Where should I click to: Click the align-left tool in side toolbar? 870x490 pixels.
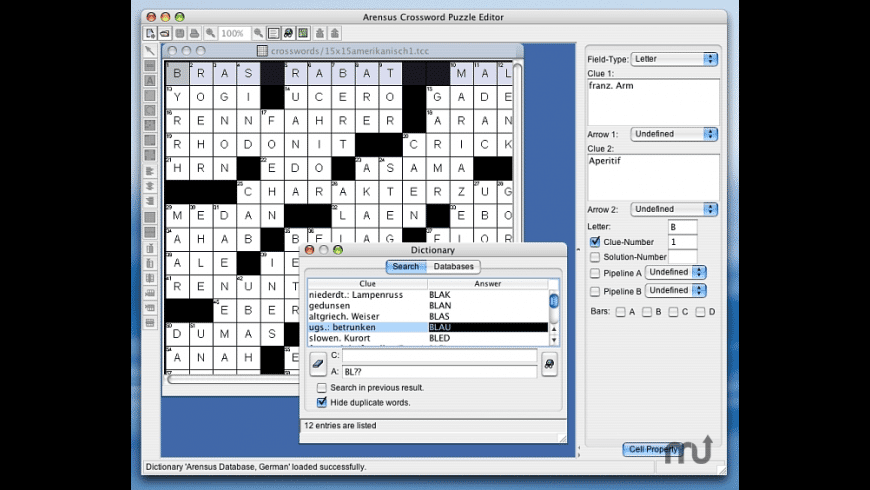150,171
